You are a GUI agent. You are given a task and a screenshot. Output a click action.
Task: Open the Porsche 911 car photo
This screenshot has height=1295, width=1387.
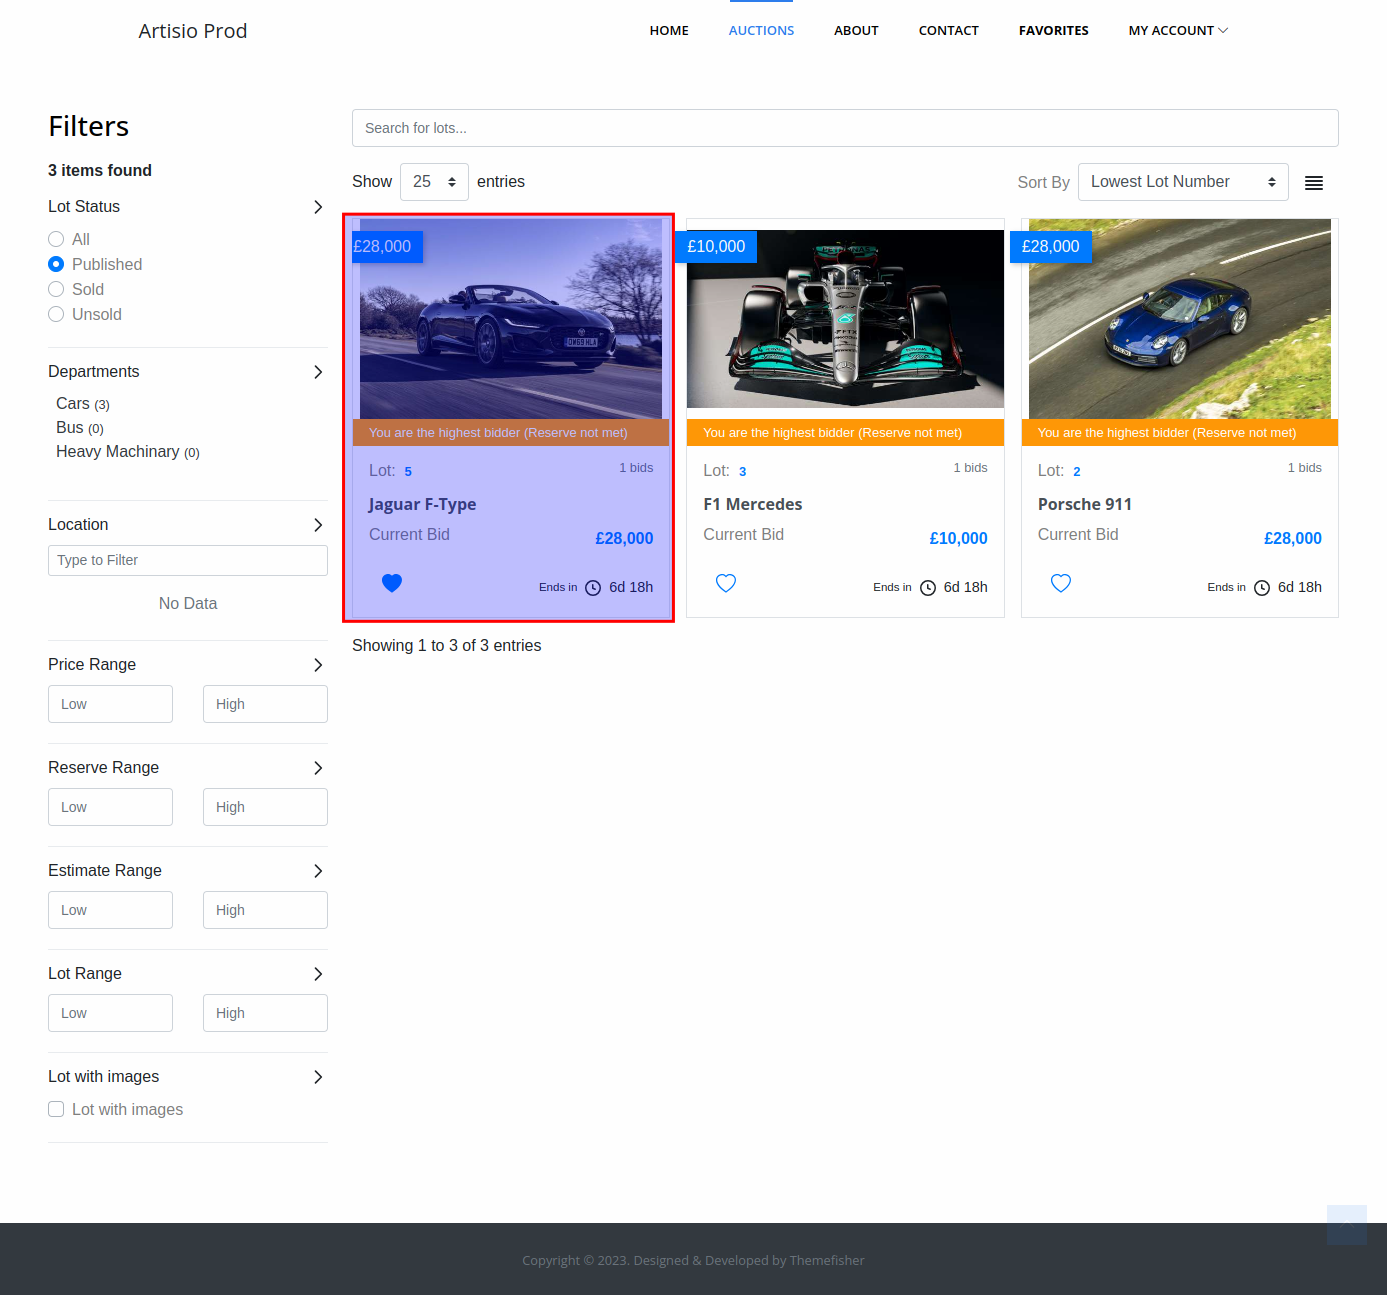[x=1180, y=319]
